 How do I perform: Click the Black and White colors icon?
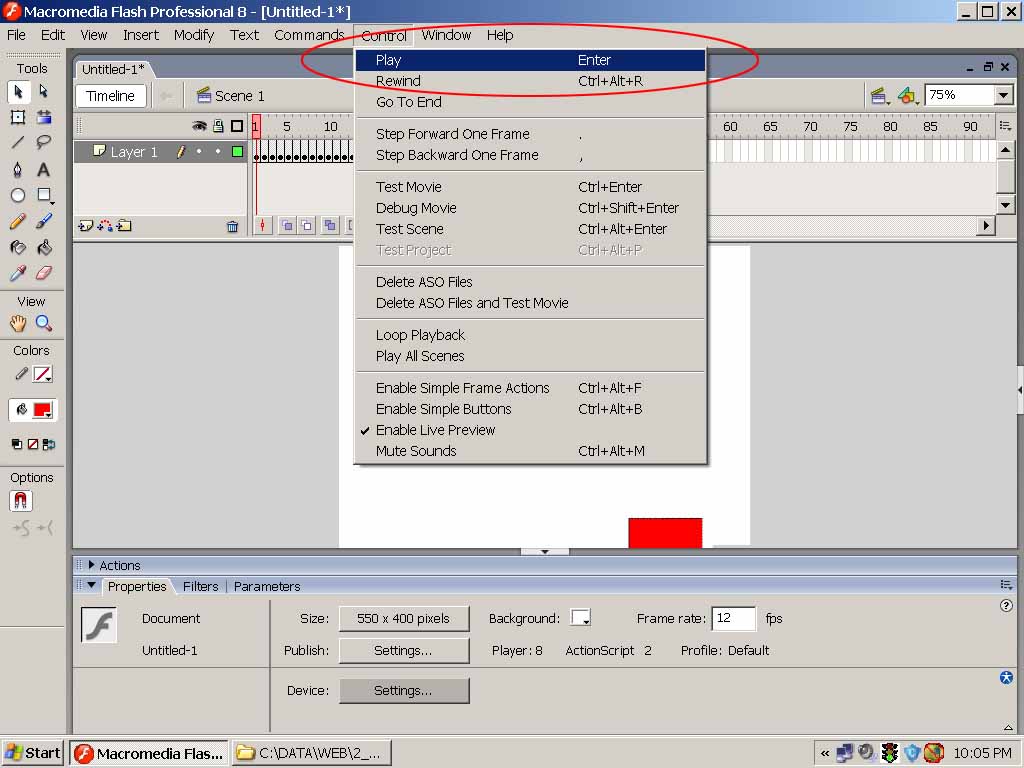tap(17, 444)
